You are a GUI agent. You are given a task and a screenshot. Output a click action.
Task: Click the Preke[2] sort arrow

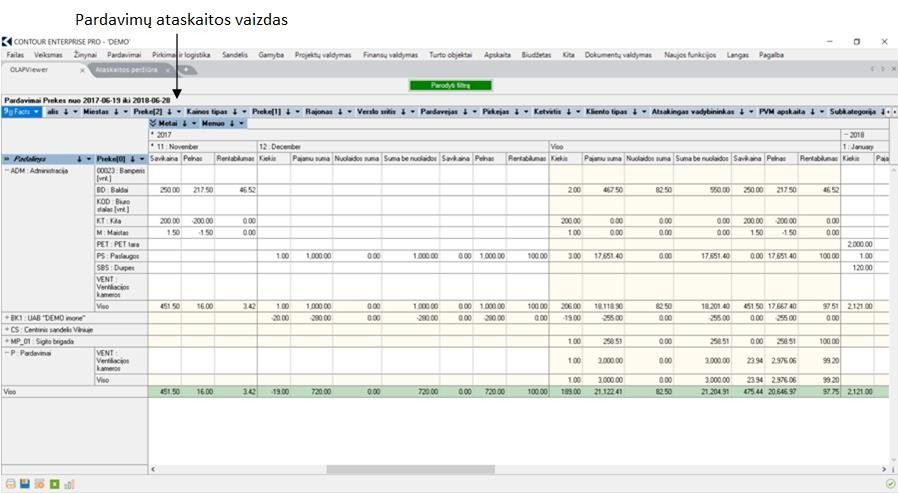click(170, 112)
